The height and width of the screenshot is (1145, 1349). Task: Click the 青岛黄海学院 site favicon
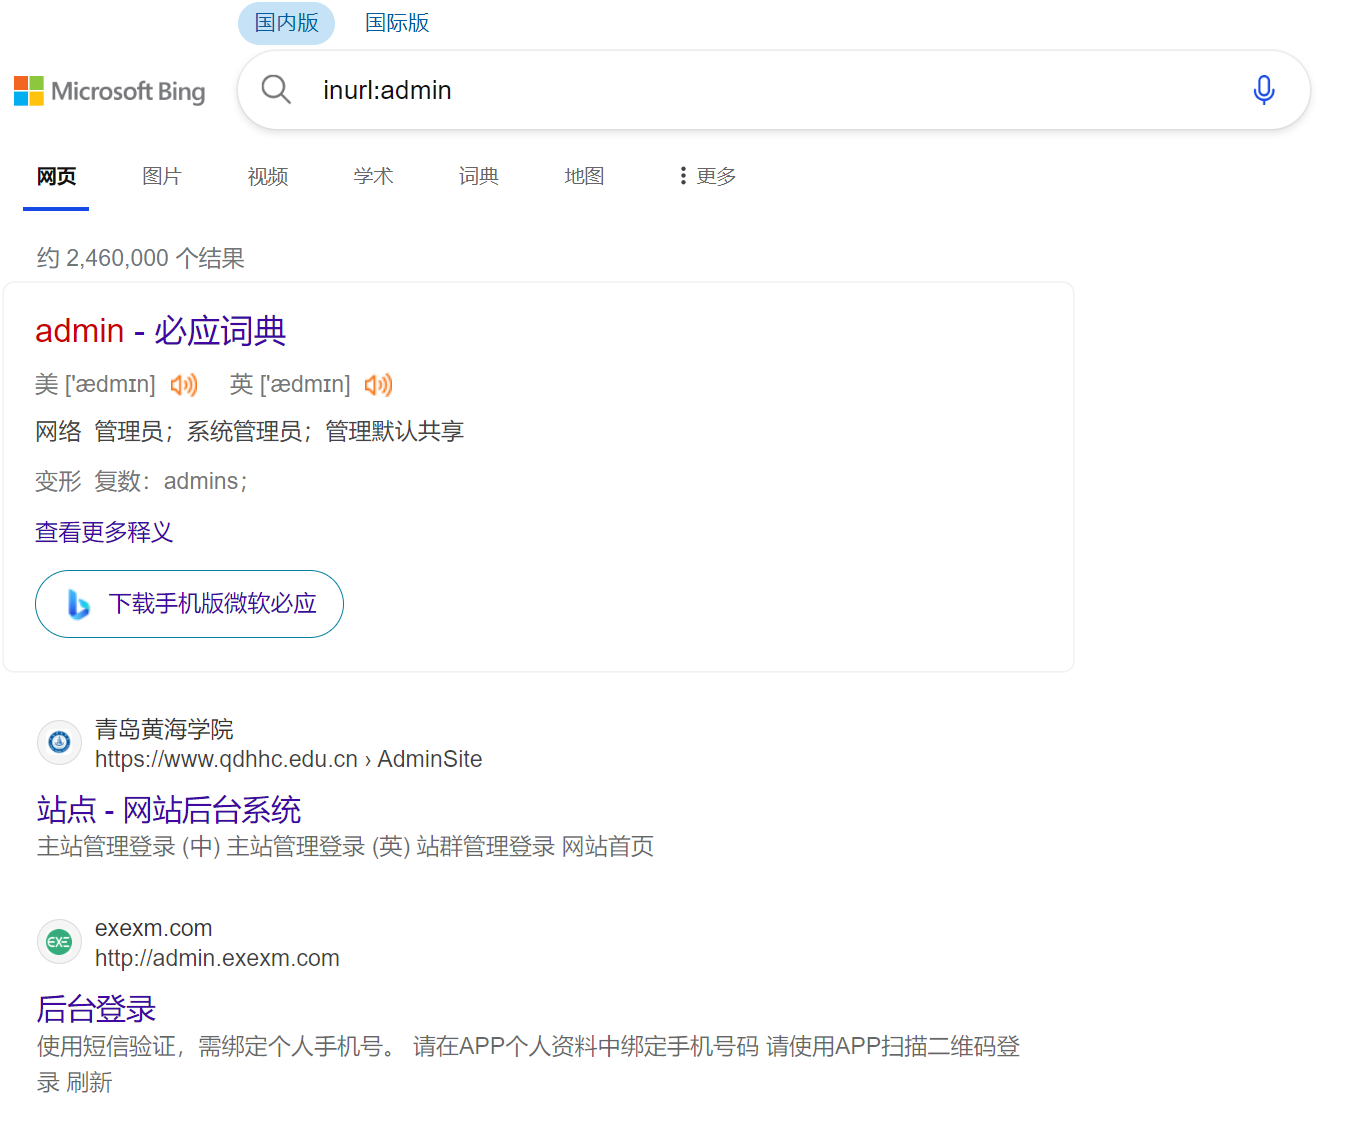point(59,743)
